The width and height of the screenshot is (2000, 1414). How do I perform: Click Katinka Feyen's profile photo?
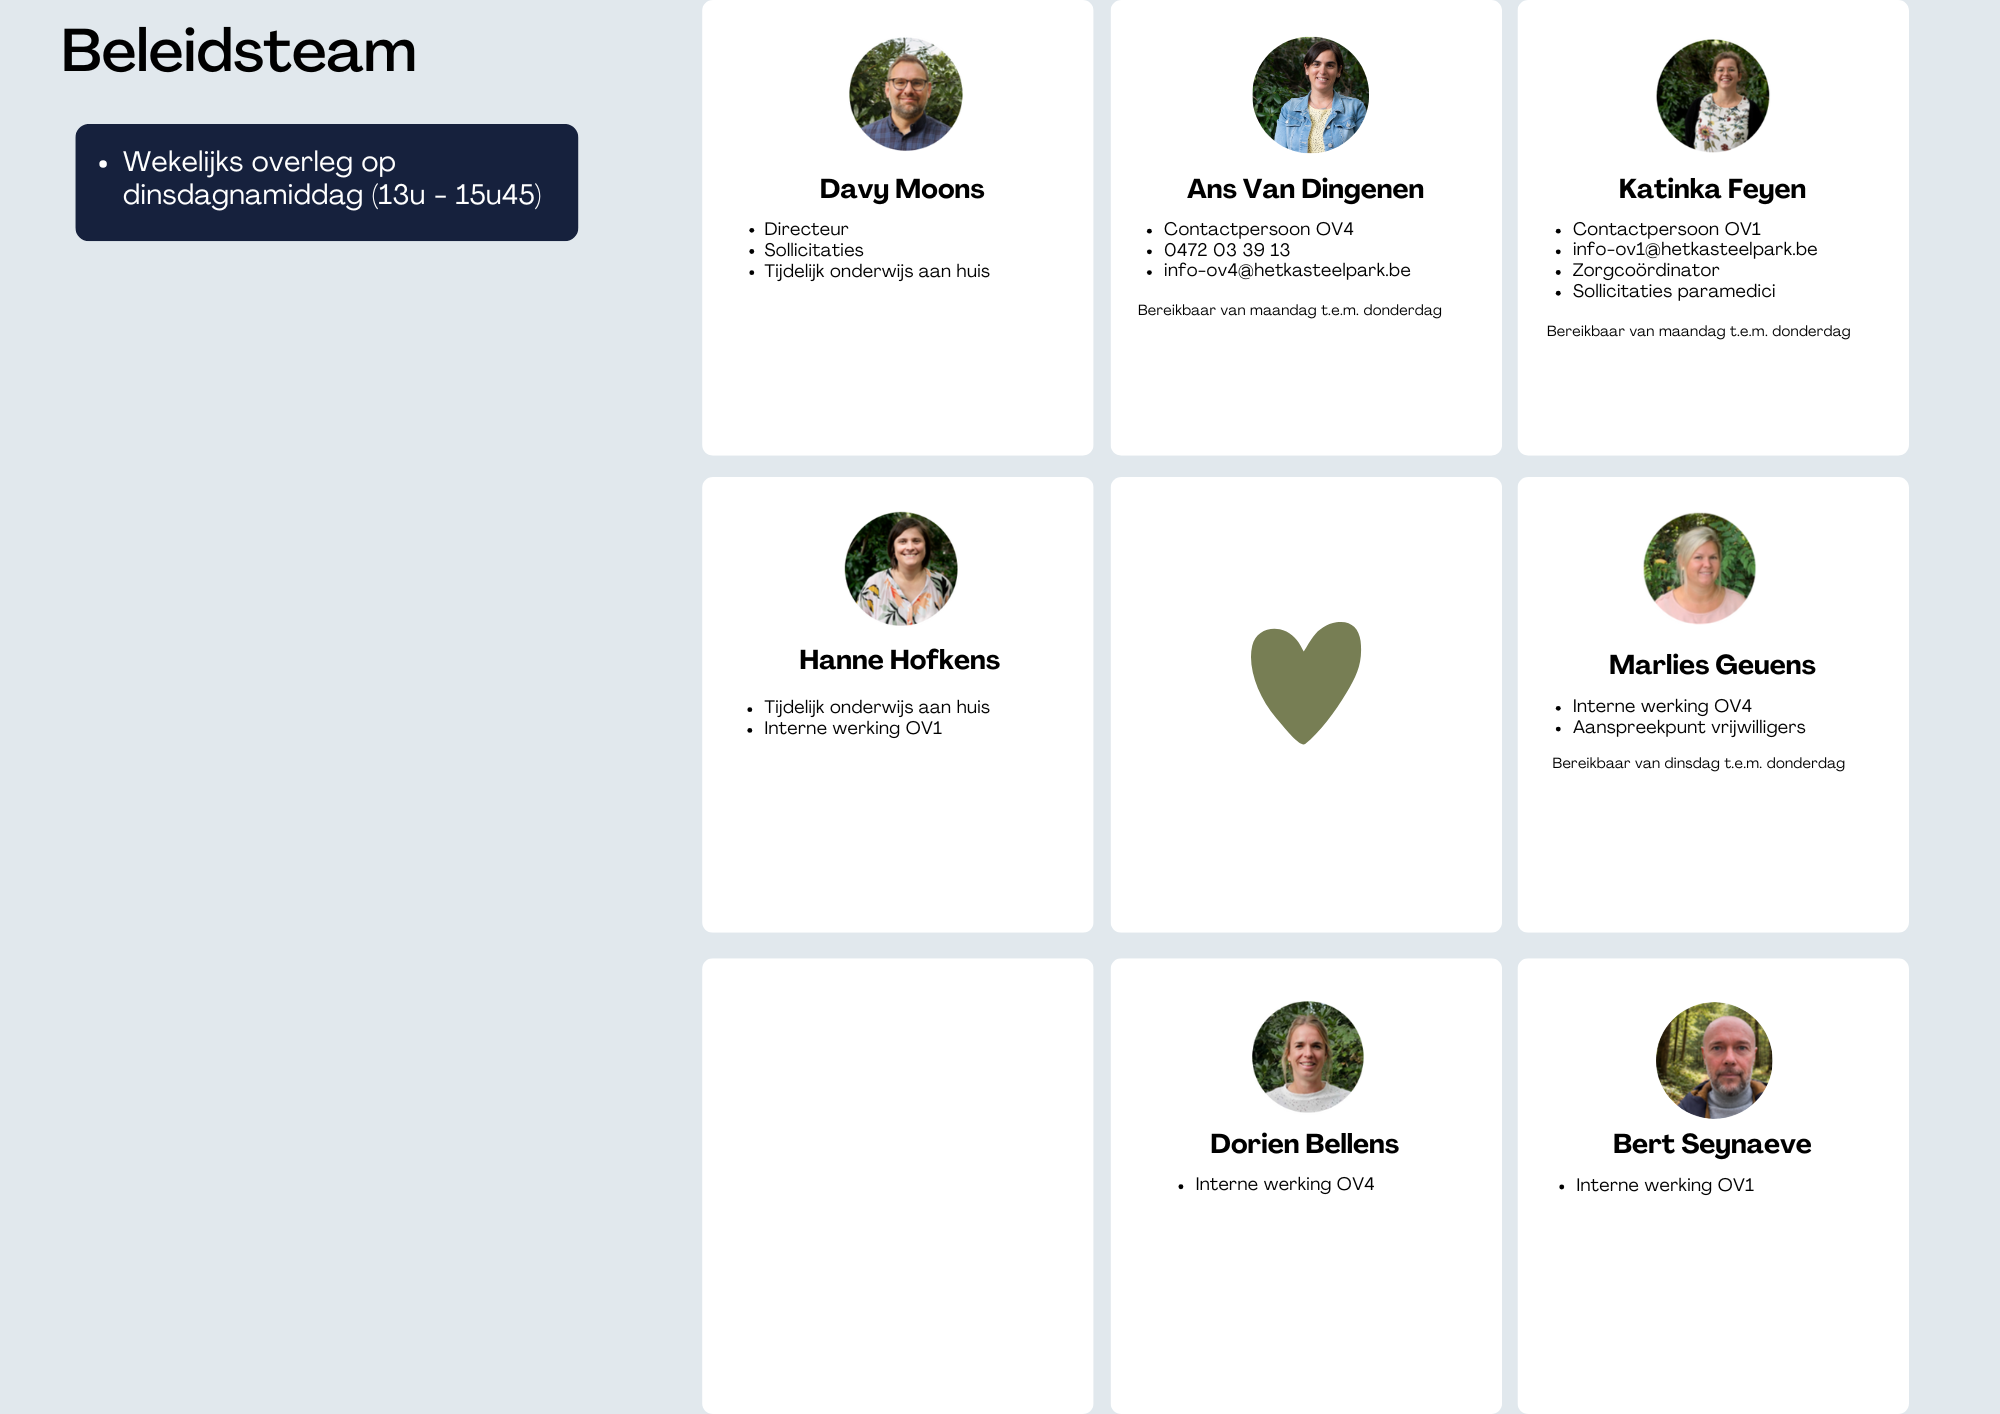(1712, 95)
